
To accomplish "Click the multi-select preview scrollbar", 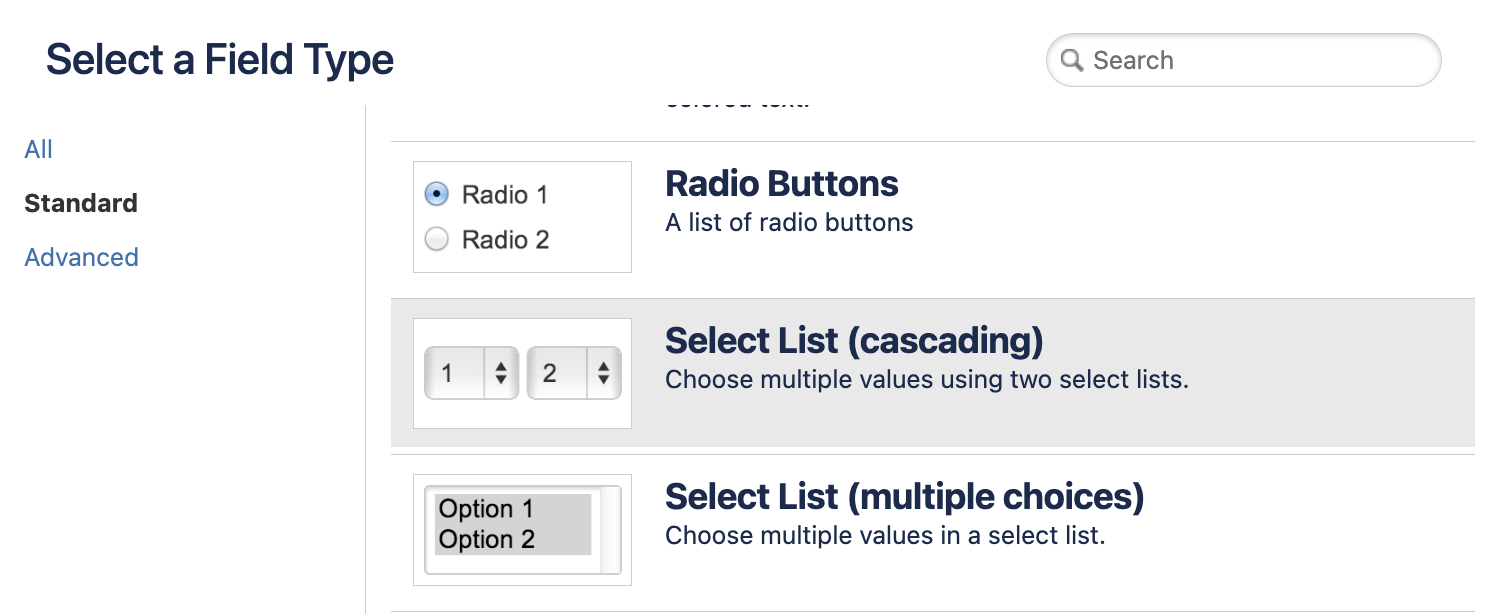I will coord(609,530).
